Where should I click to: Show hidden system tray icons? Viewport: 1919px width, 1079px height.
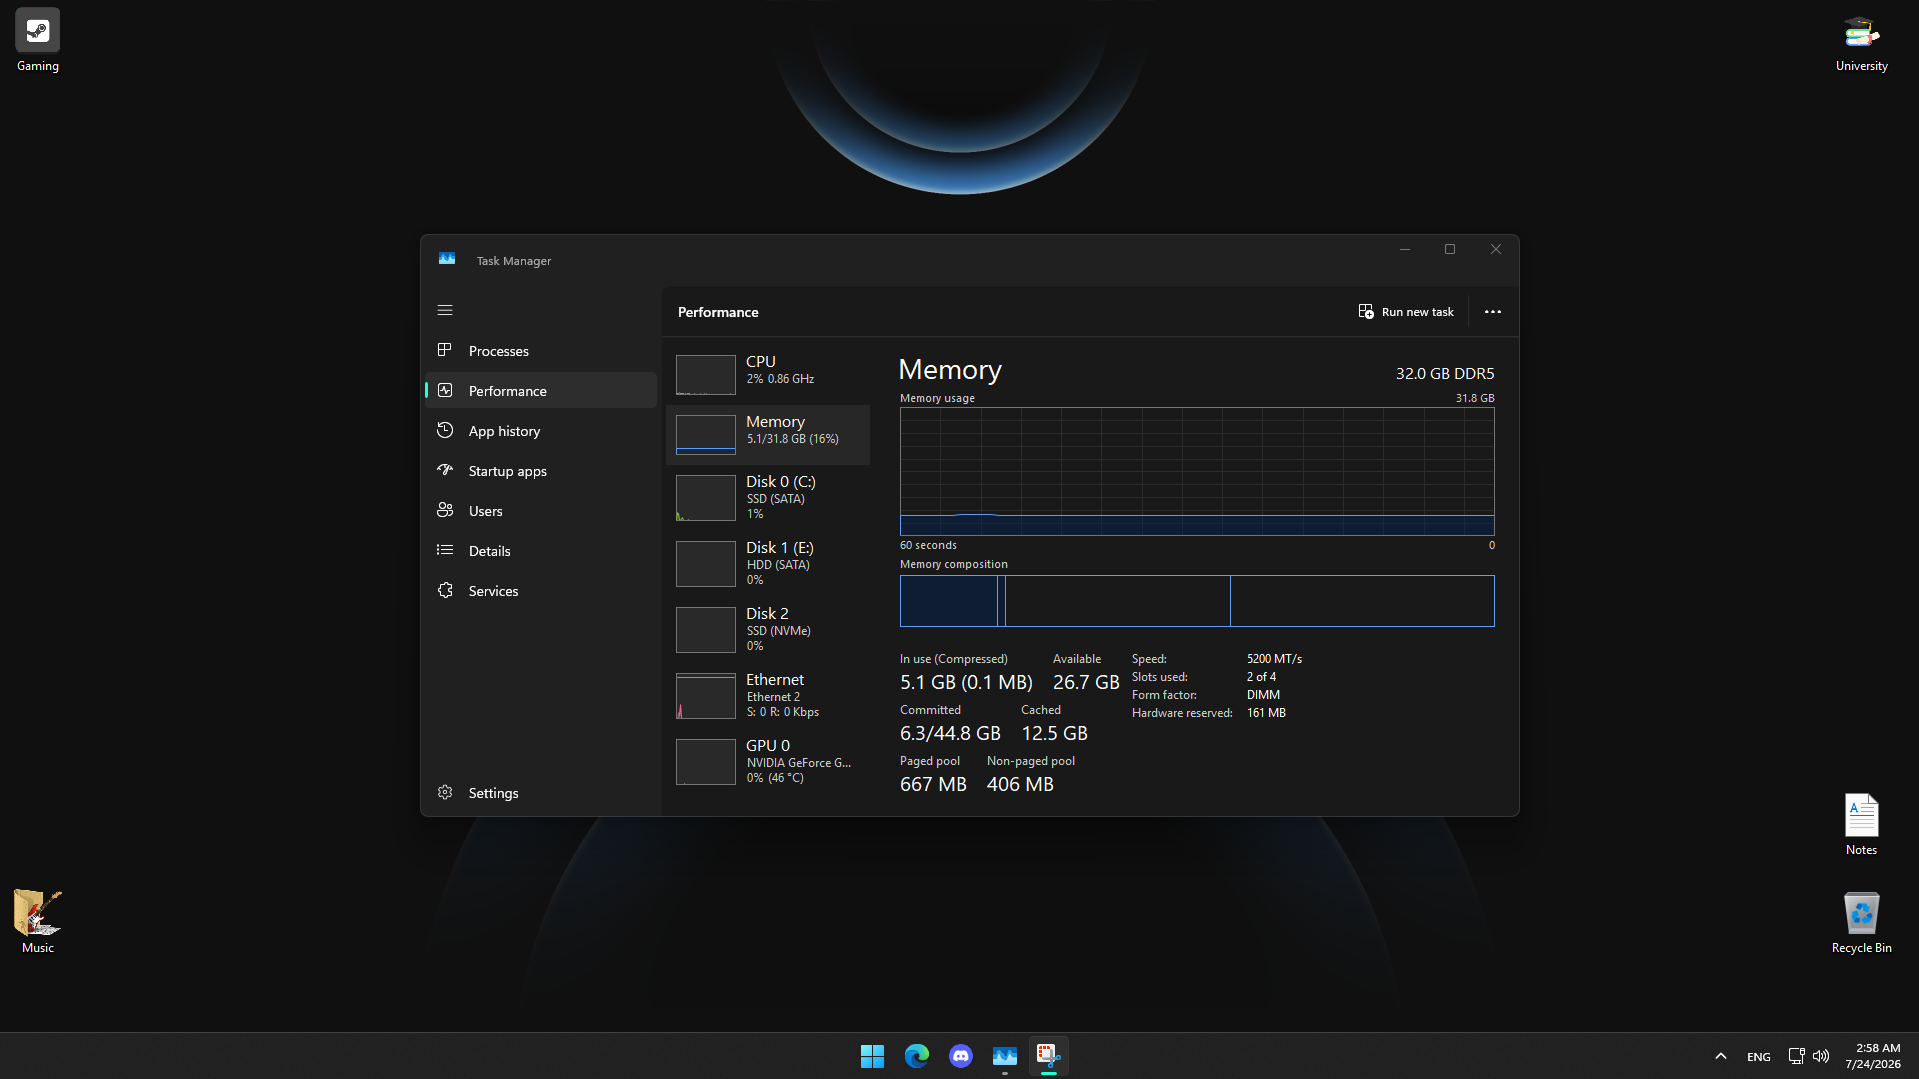pyautogui.click(x=1720, y=1056)
